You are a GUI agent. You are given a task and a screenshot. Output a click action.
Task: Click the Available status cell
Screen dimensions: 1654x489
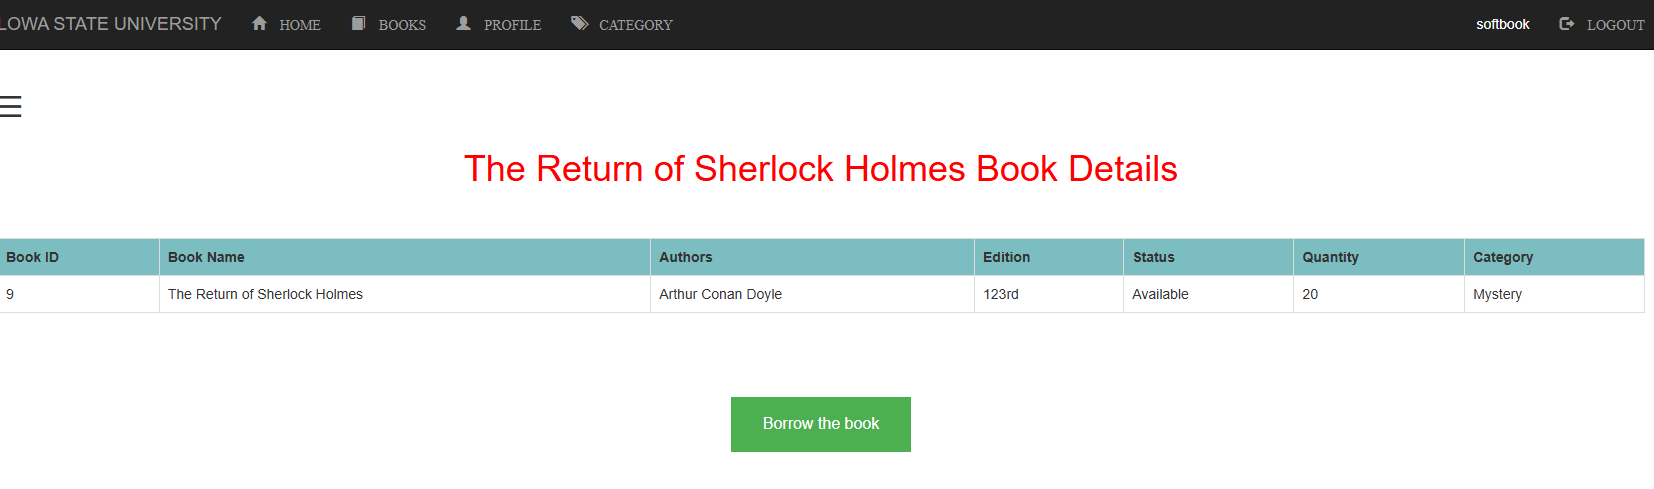1160,294
